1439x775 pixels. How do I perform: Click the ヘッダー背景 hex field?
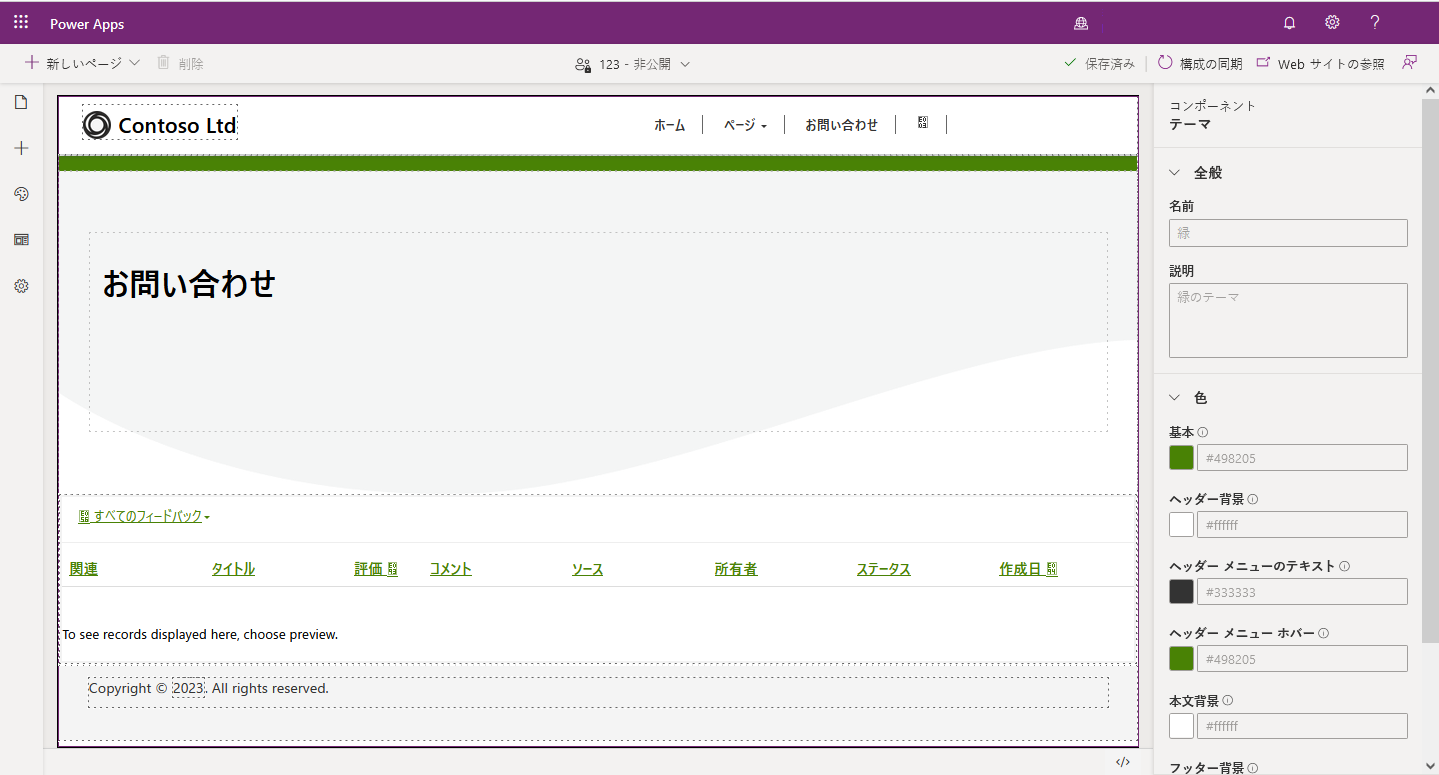[x=1302, y=525]
